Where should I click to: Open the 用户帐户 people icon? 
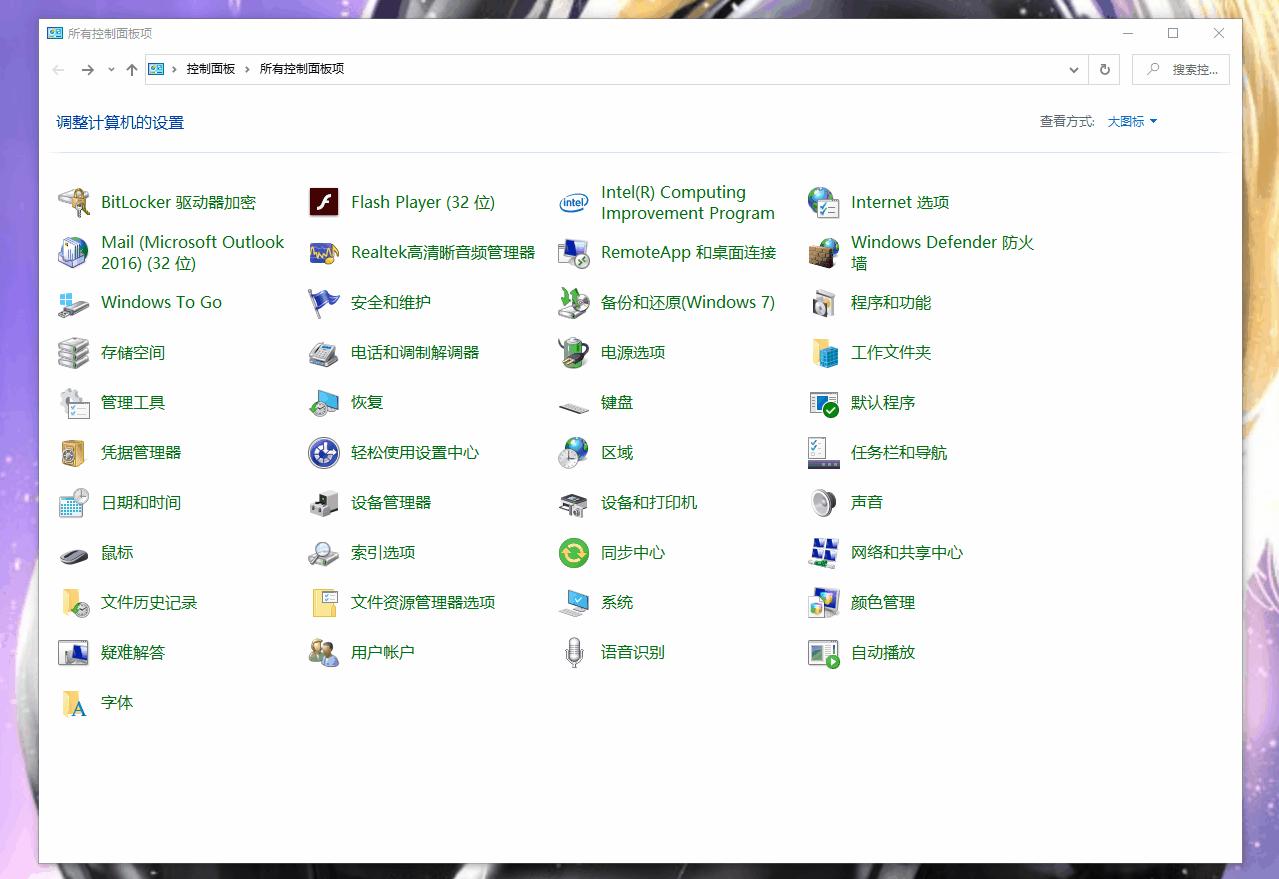(x=324, y=653)
